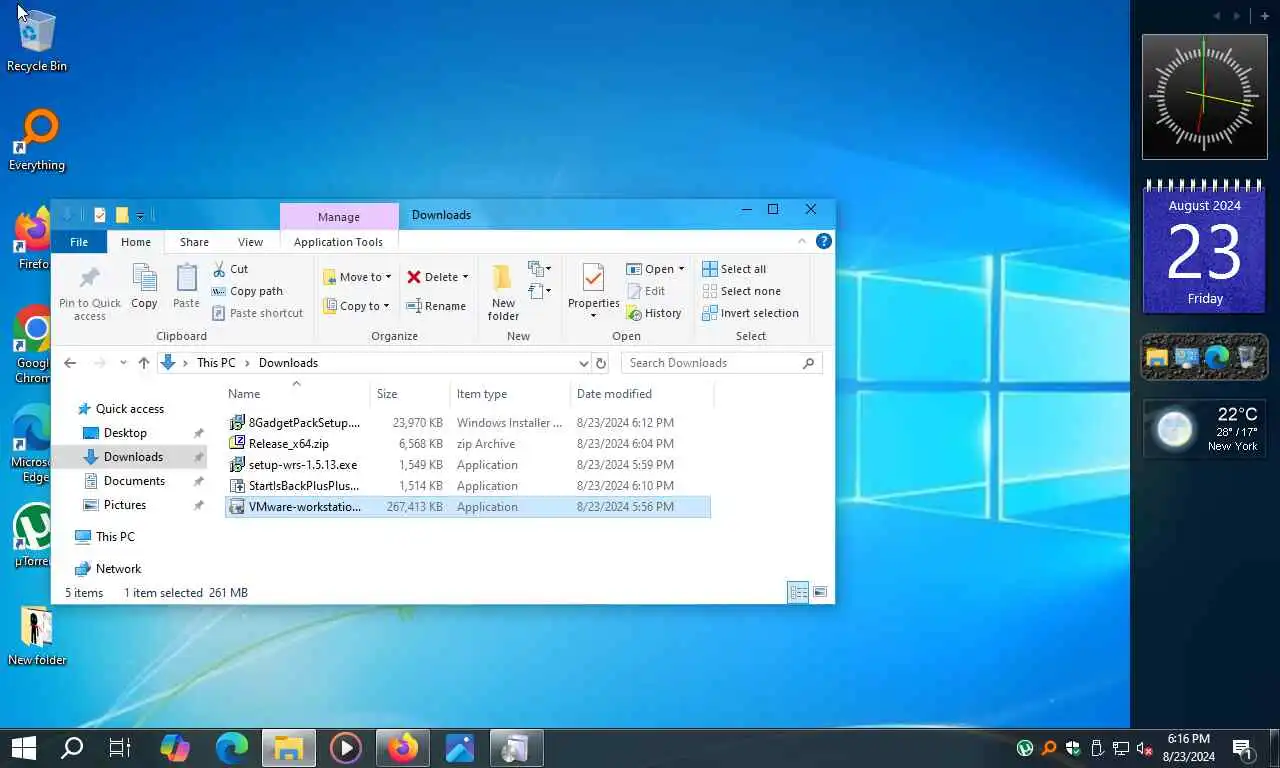1280x768 pixels.
Task: Select Network in navigation pane
Action: [118, 569]
